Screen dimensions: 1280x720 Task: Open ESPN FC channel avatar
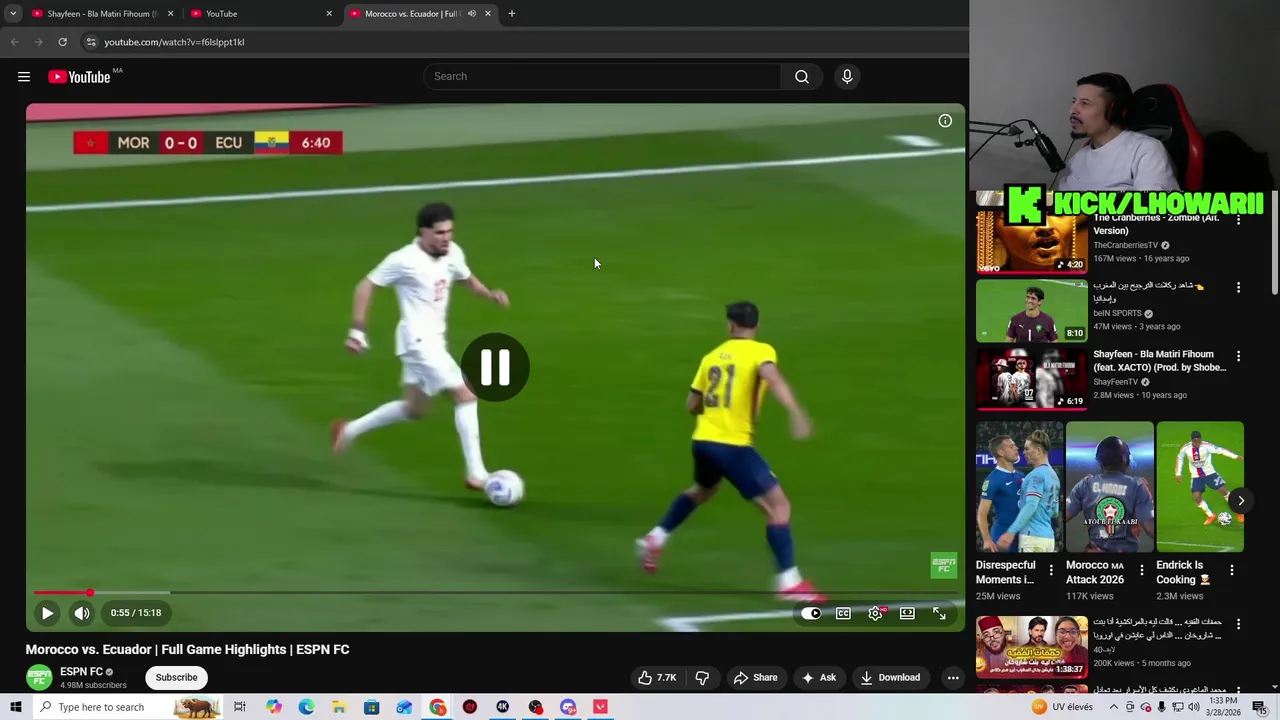point(39,677)
